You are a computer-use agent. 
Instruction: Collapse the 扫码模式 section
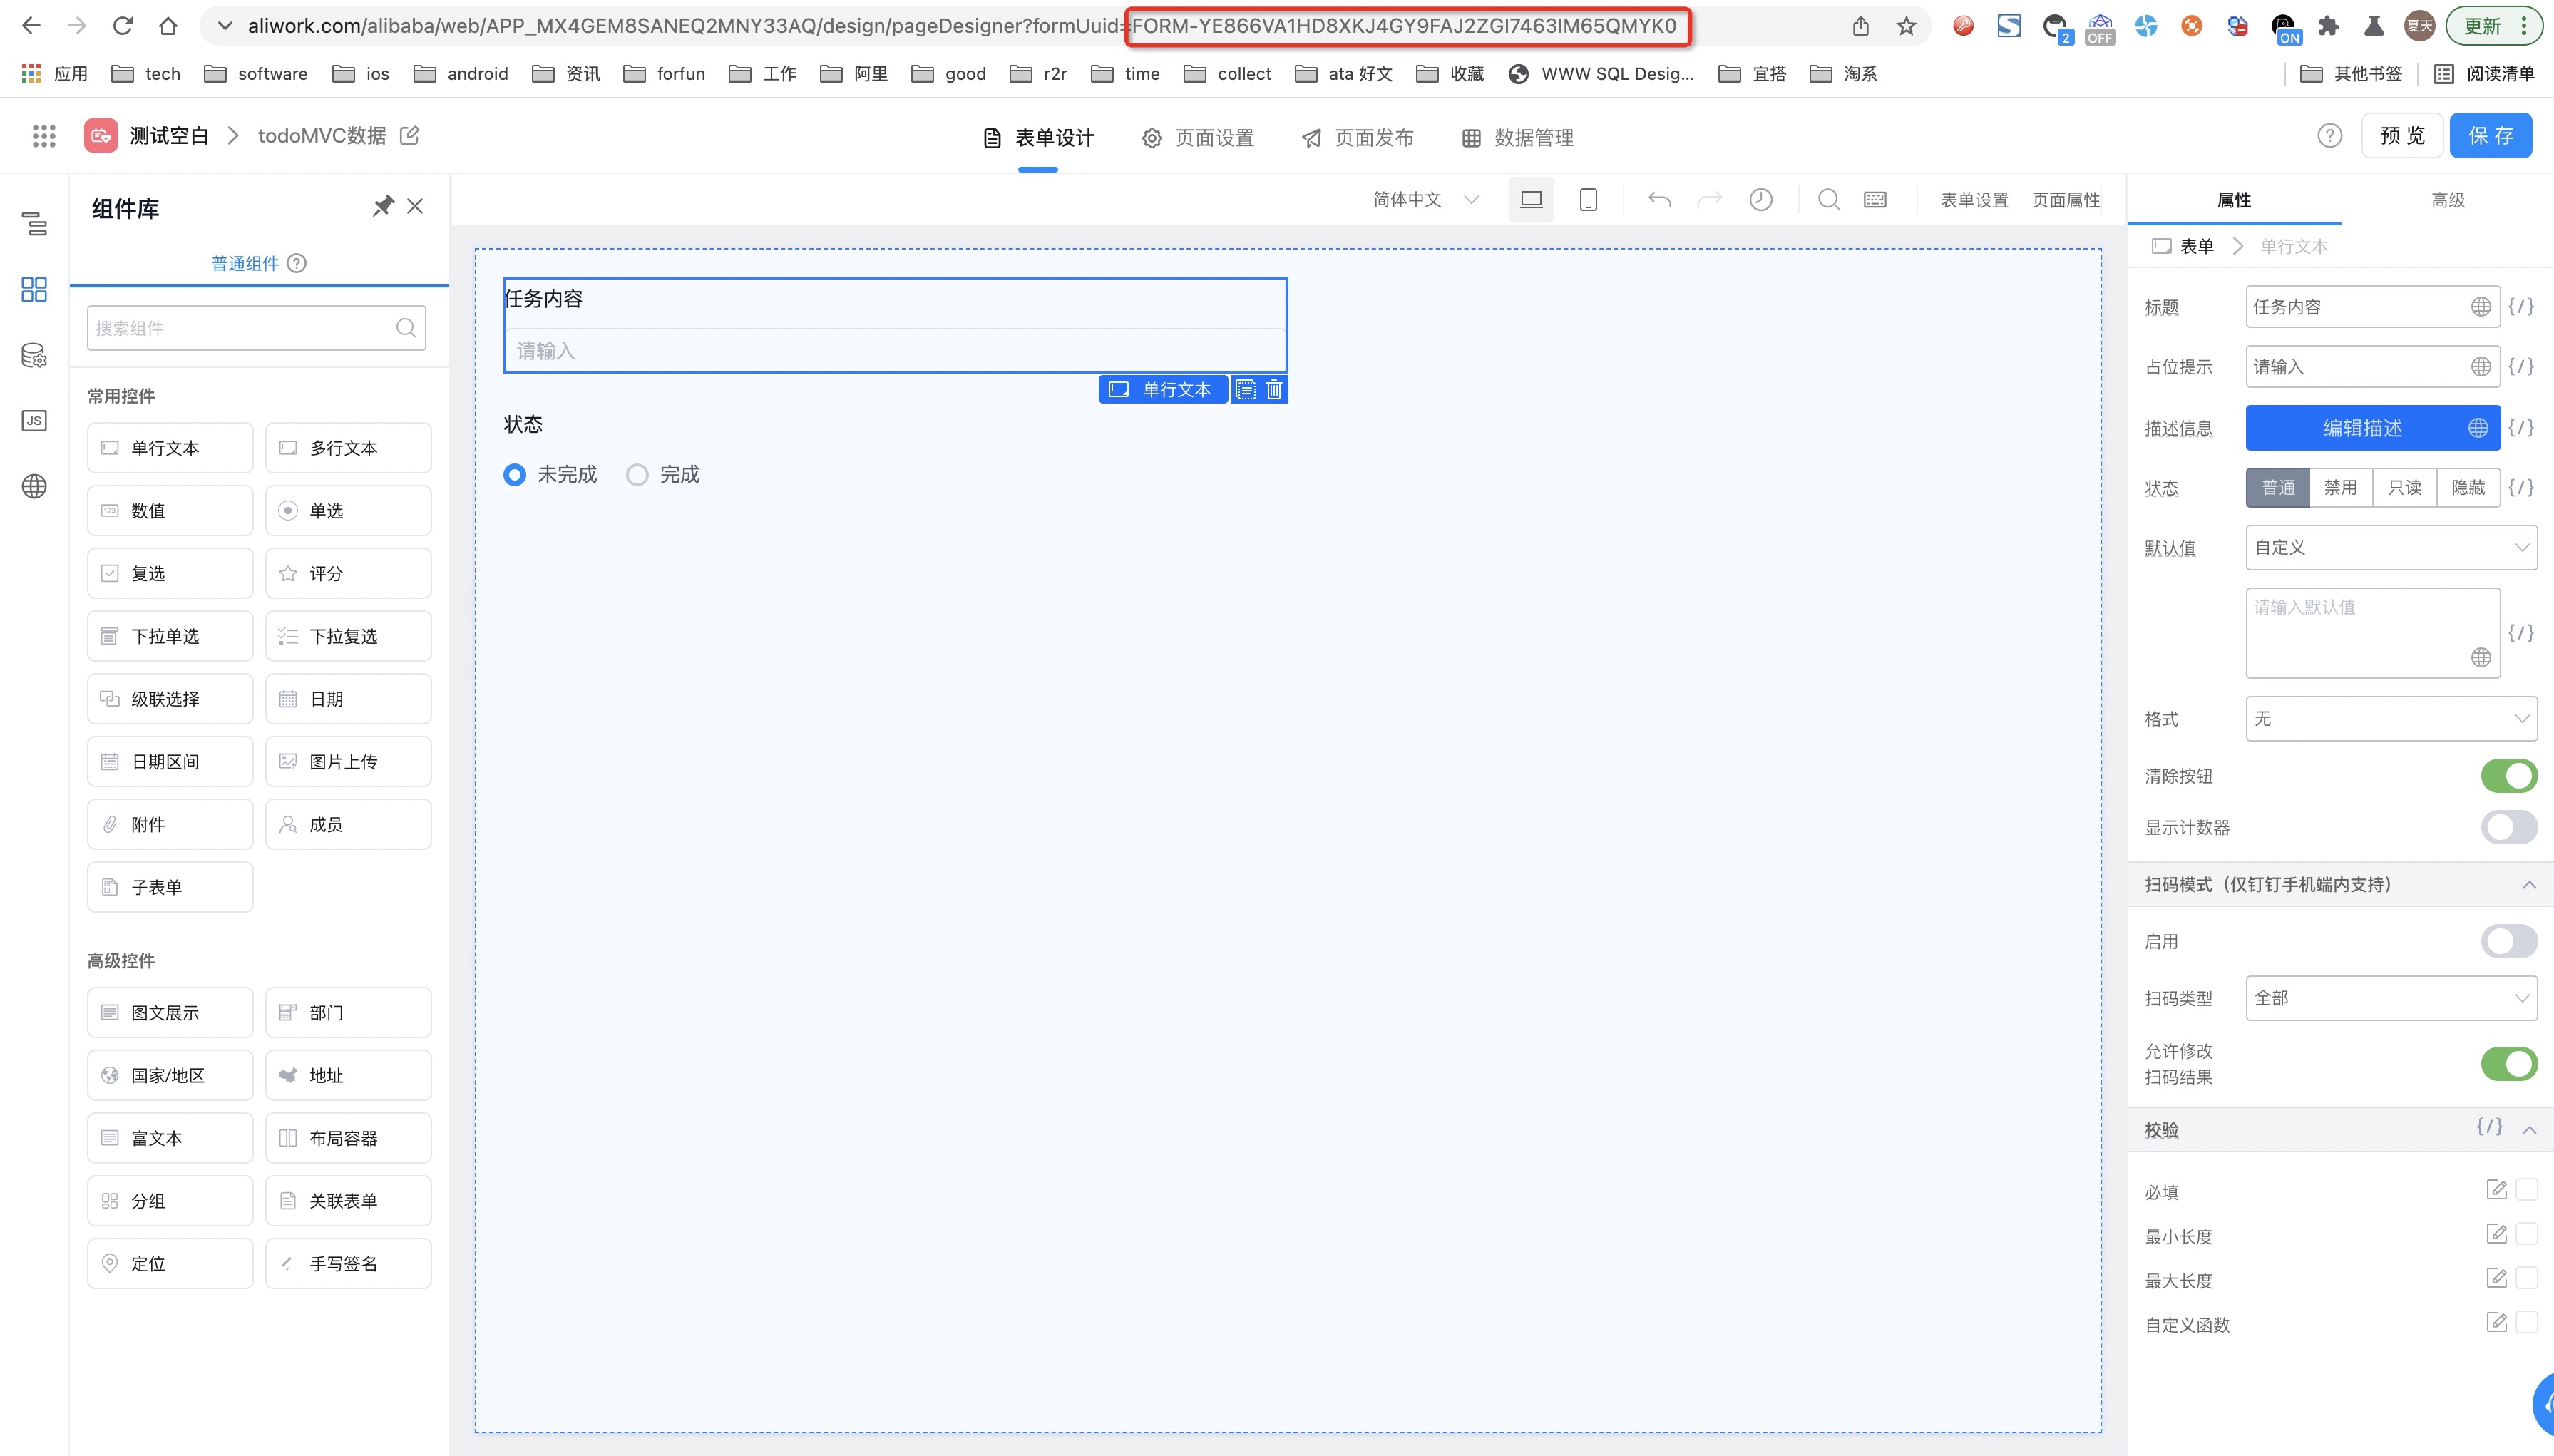(2528, 885)
